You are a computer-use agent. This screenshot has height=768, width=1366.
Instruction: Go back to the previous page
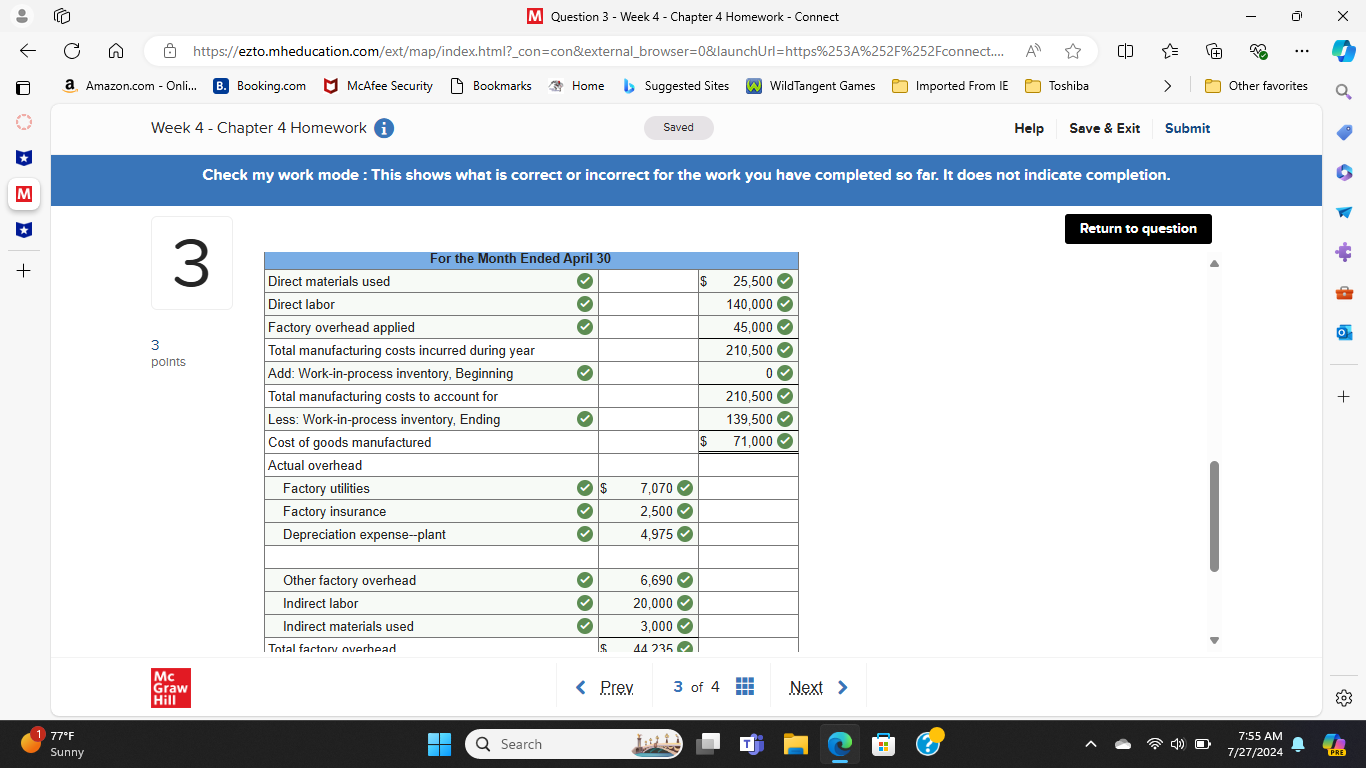coord(28,51)
